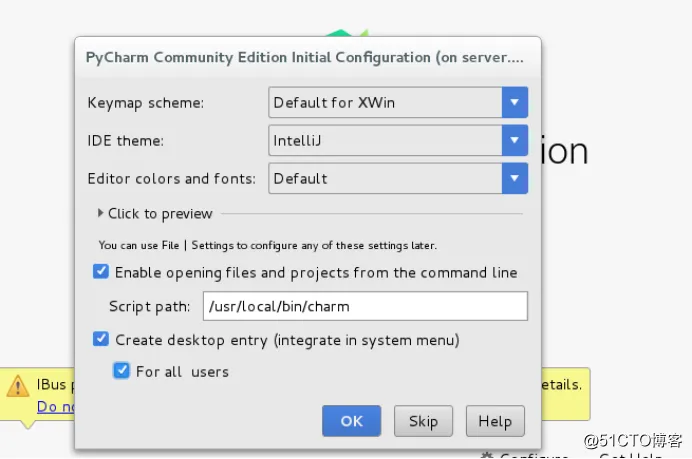Viewport: 692px width, 459px height.
Task: Open Editor colors and fonts dropdown arrow
Action: coord(515,178)
